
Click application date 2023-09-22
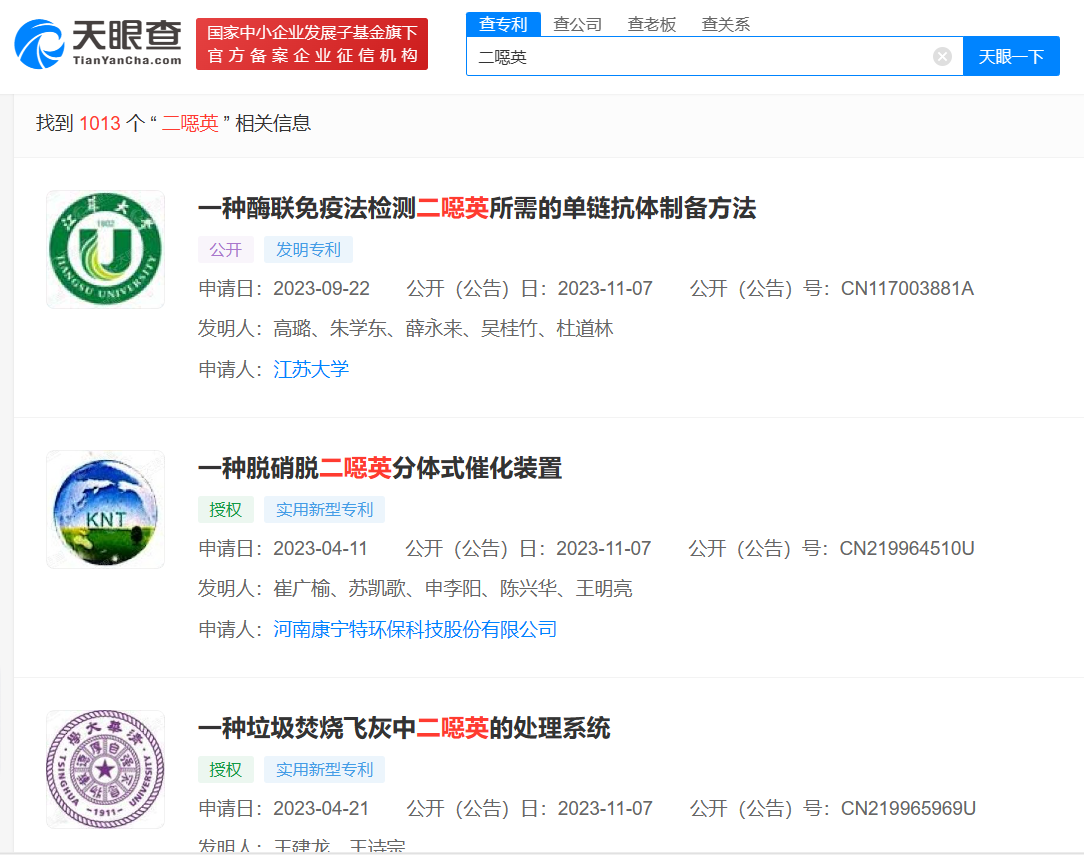point(321,288)
